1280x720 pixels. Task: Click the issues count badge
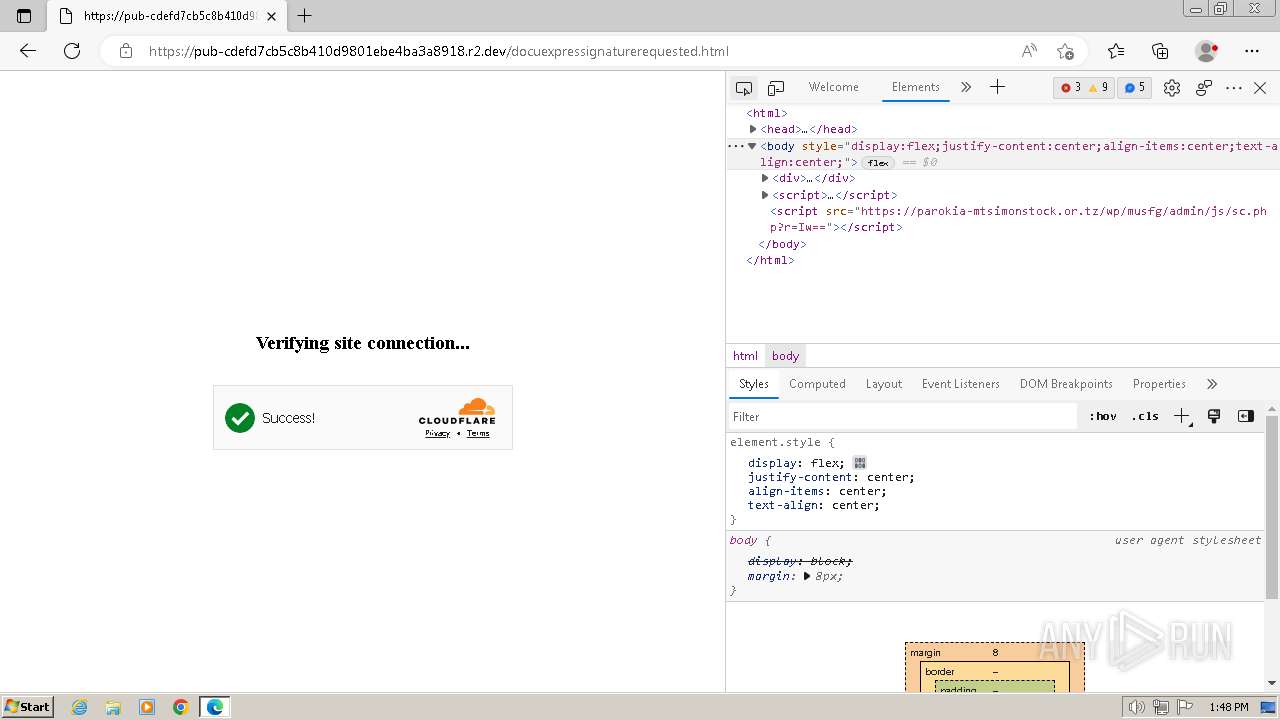tap(1134, 88)
